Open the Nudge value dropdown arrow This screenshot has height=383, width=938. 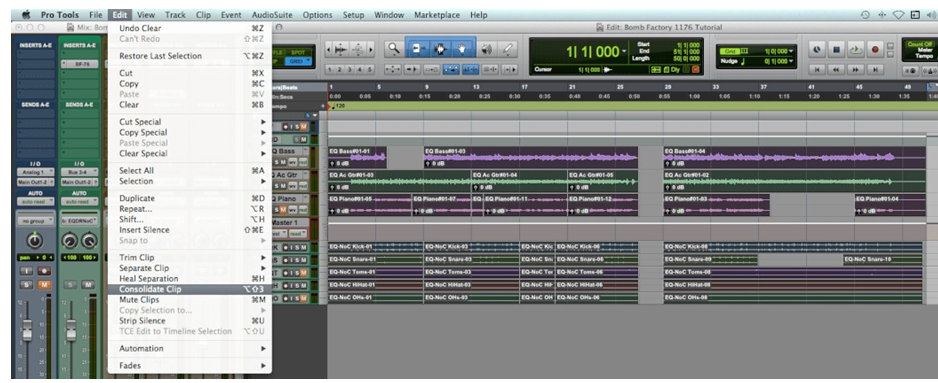coord(791,61)
